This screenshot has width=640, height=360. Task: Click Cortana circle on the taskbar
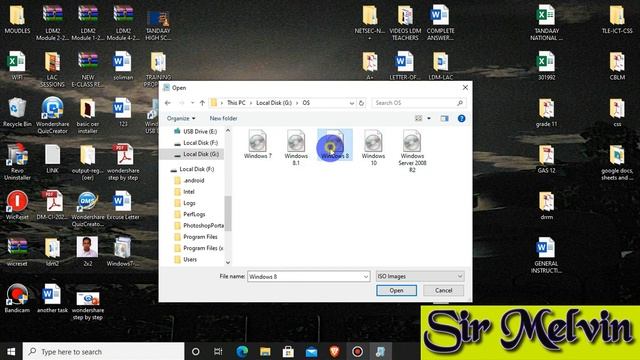(x=196, y=351)
